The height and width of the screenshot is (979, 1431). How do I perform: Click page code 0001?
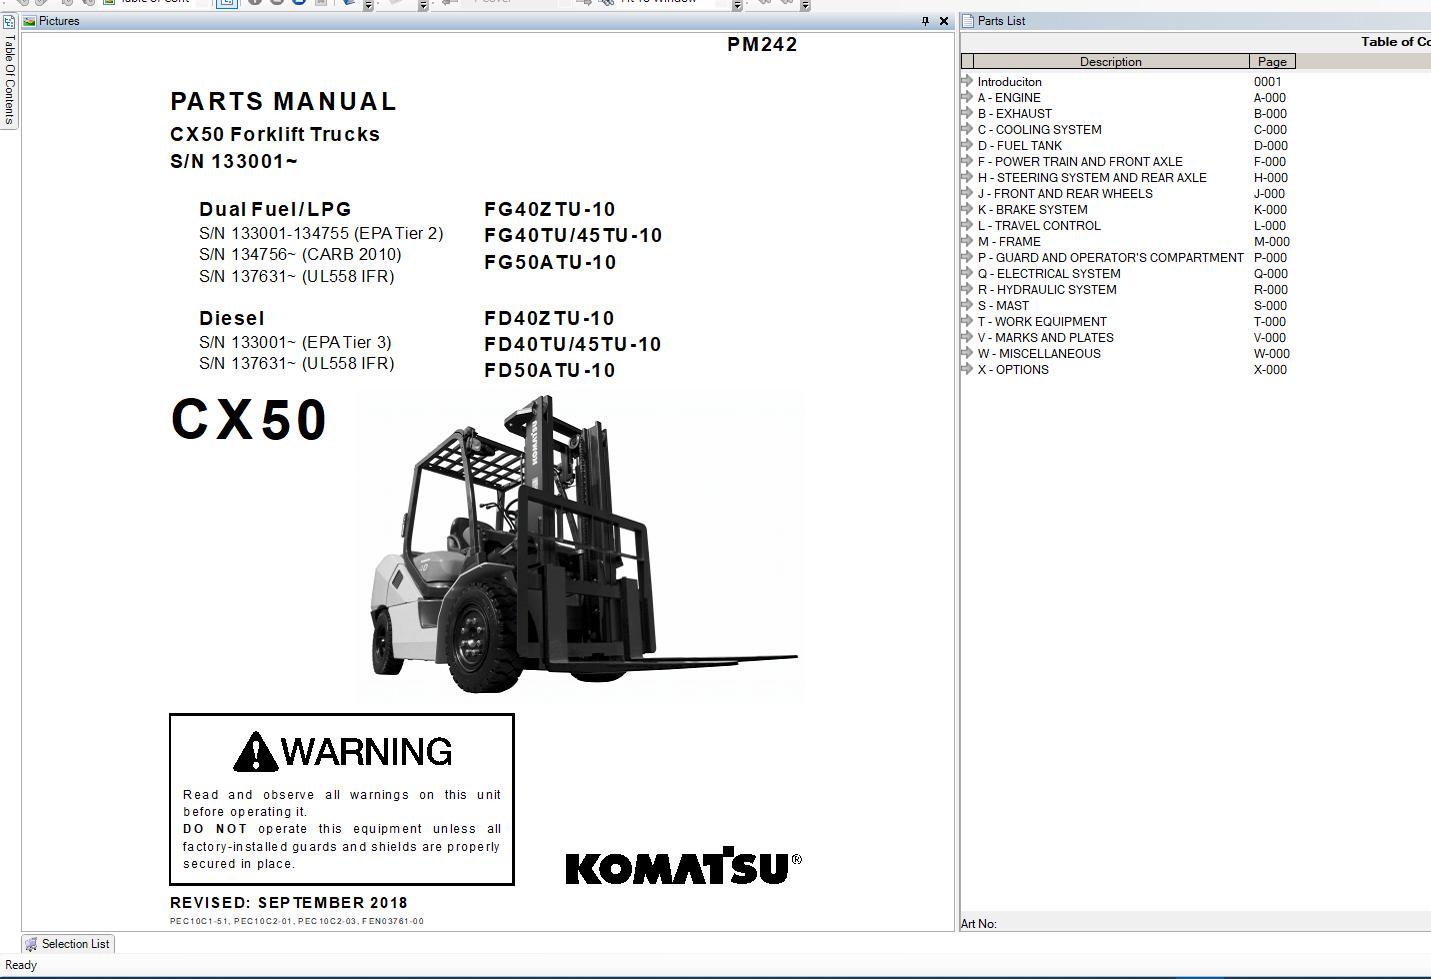[1267, 82]
